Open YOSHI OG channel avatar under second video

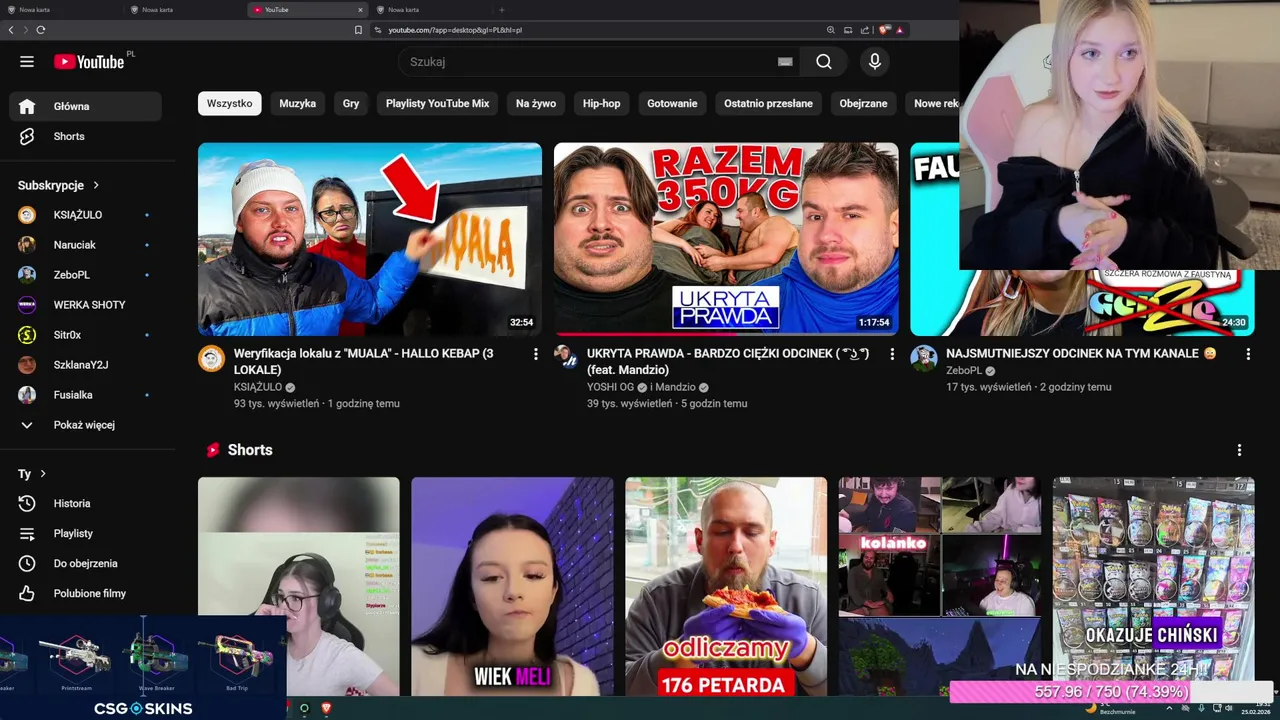[x=566, y=358]
